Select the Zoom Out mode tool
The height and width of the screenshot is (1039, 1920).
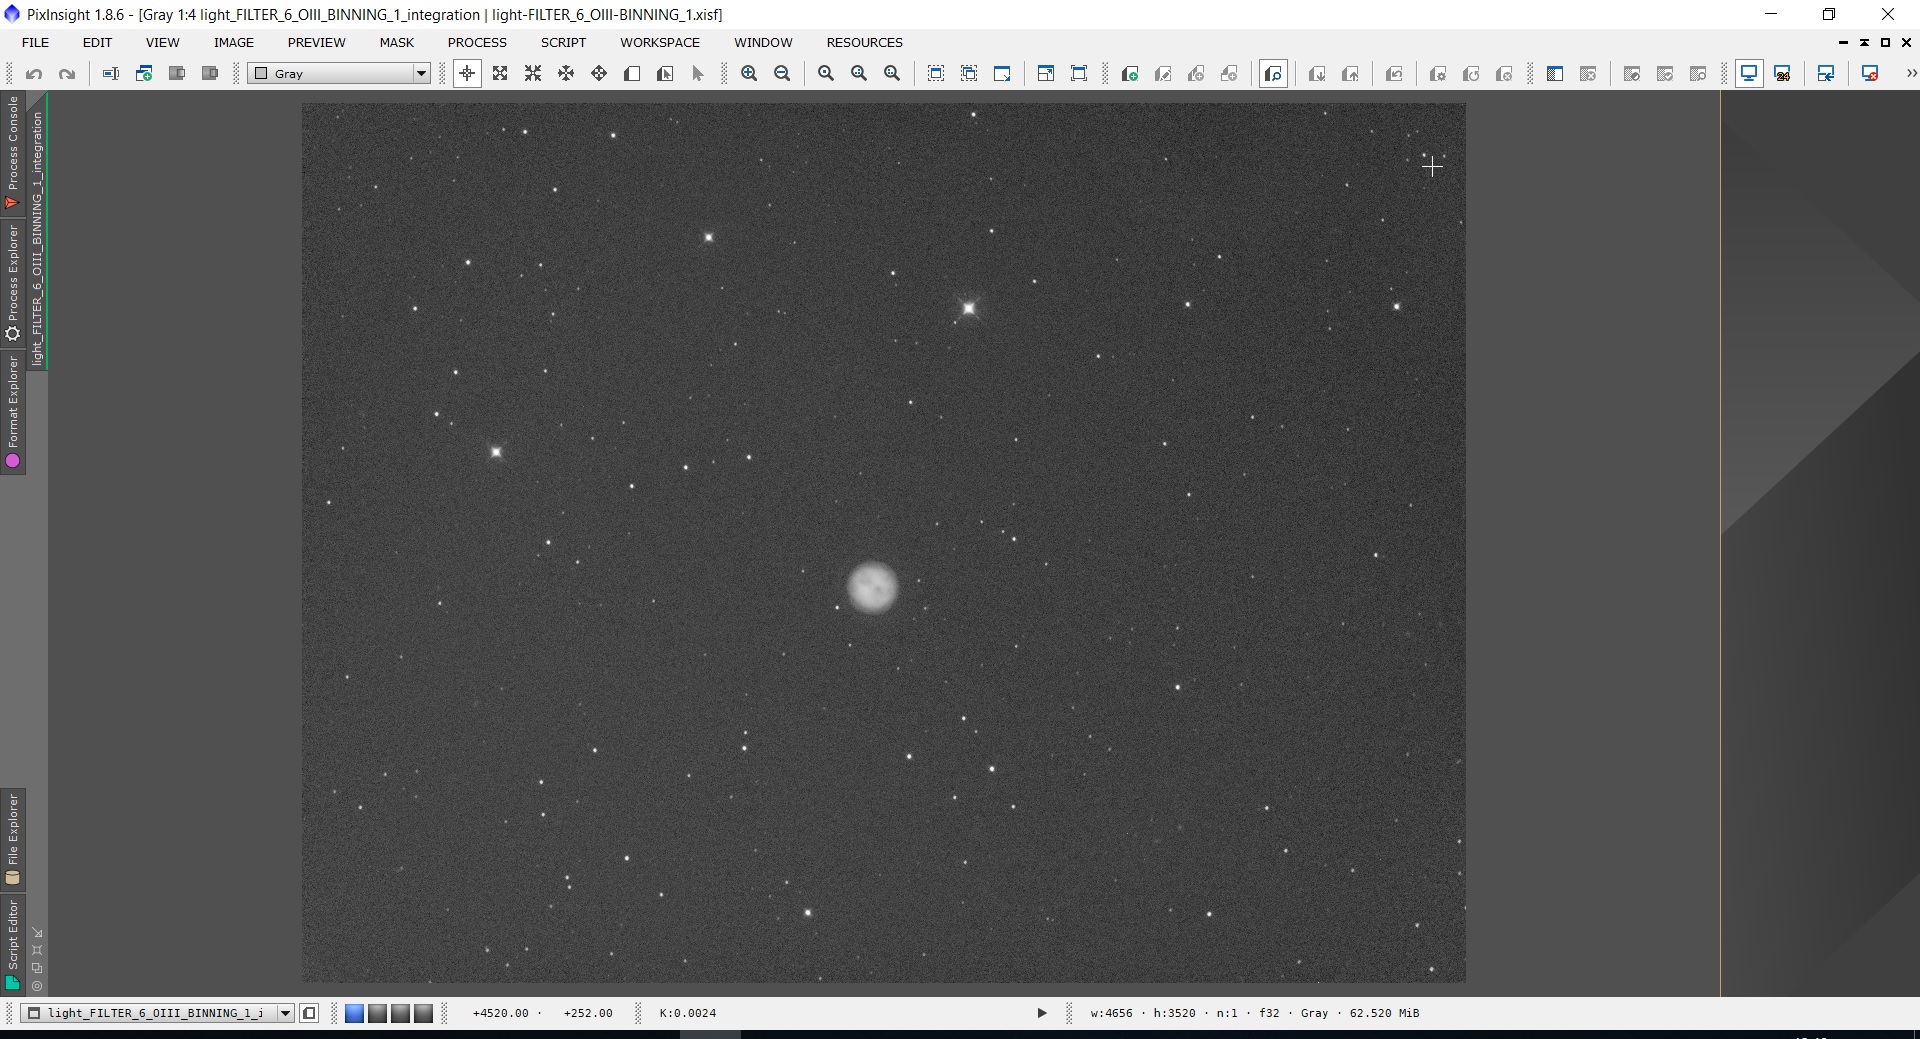[x=533, y=74]
